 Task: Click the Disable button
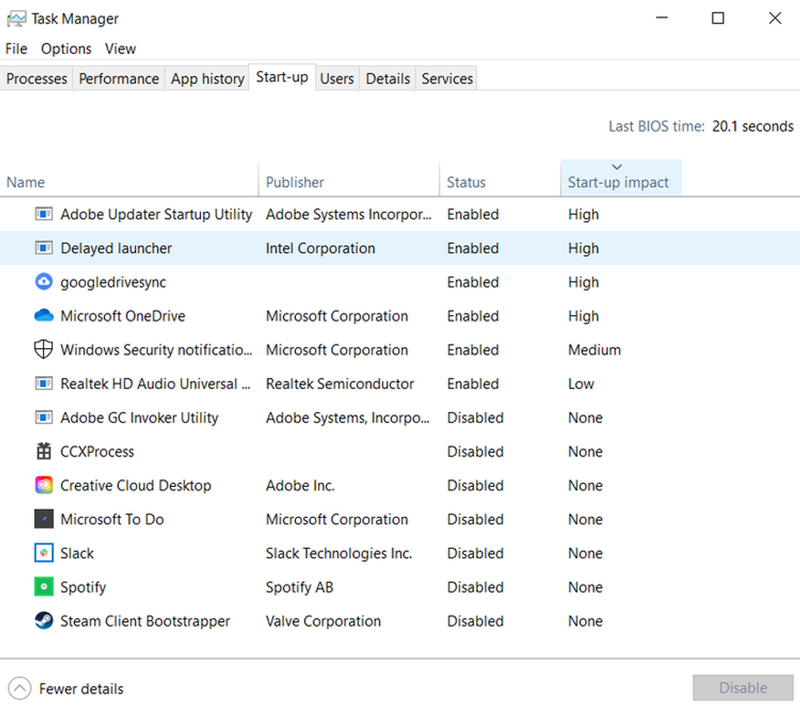click(742, 688)
